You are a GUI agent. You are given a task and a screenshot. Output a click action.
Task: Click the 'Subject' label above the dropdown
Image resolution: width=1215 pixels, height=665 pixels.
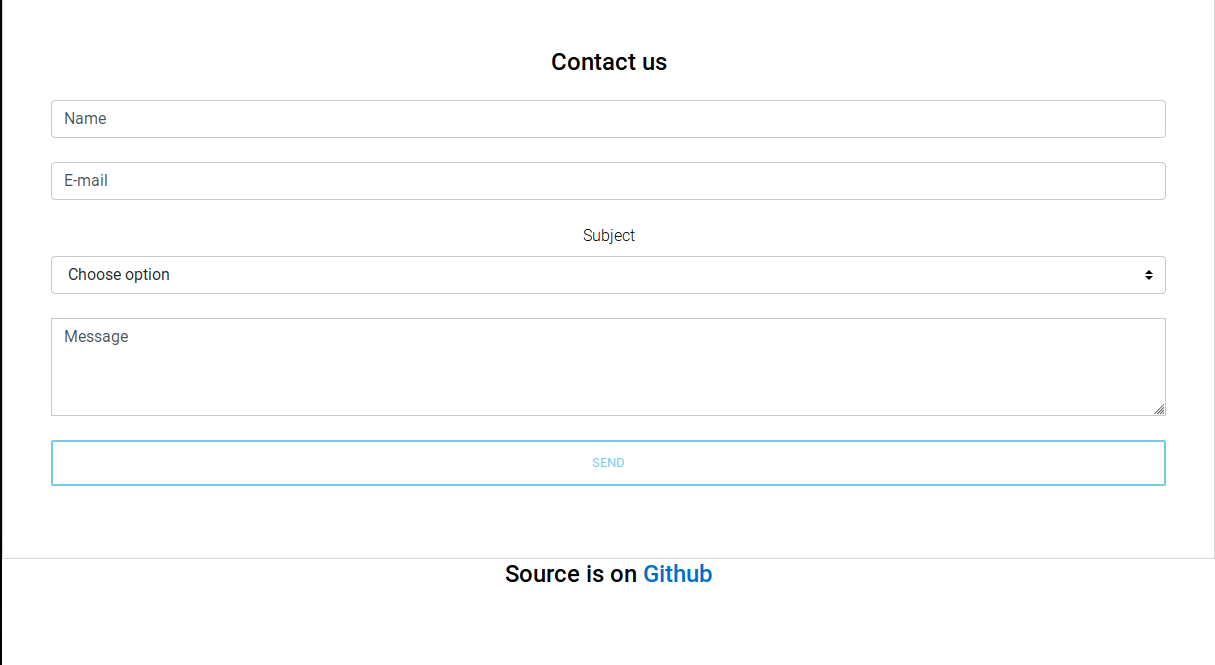pyautogui.click(x=609, y=236)
